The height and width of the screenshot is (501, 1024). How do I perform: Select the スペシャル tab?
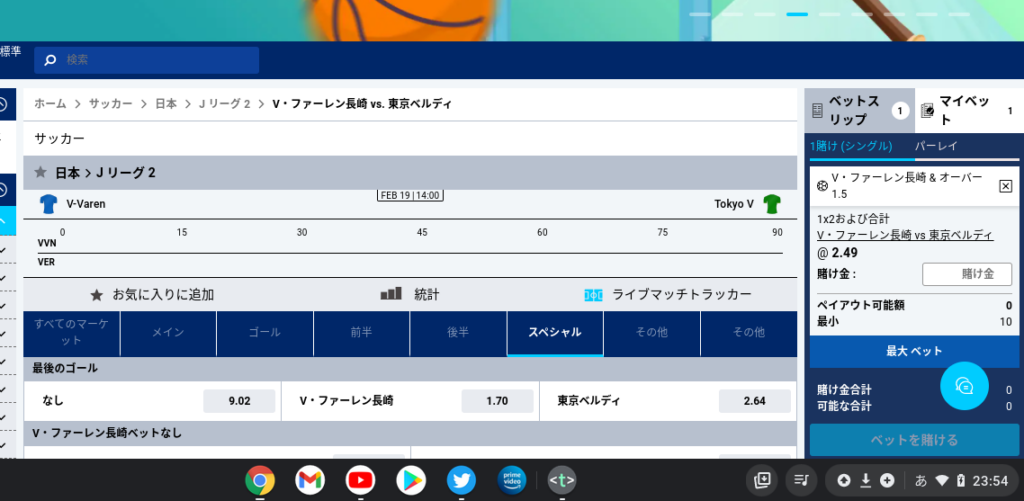[555, 332]
